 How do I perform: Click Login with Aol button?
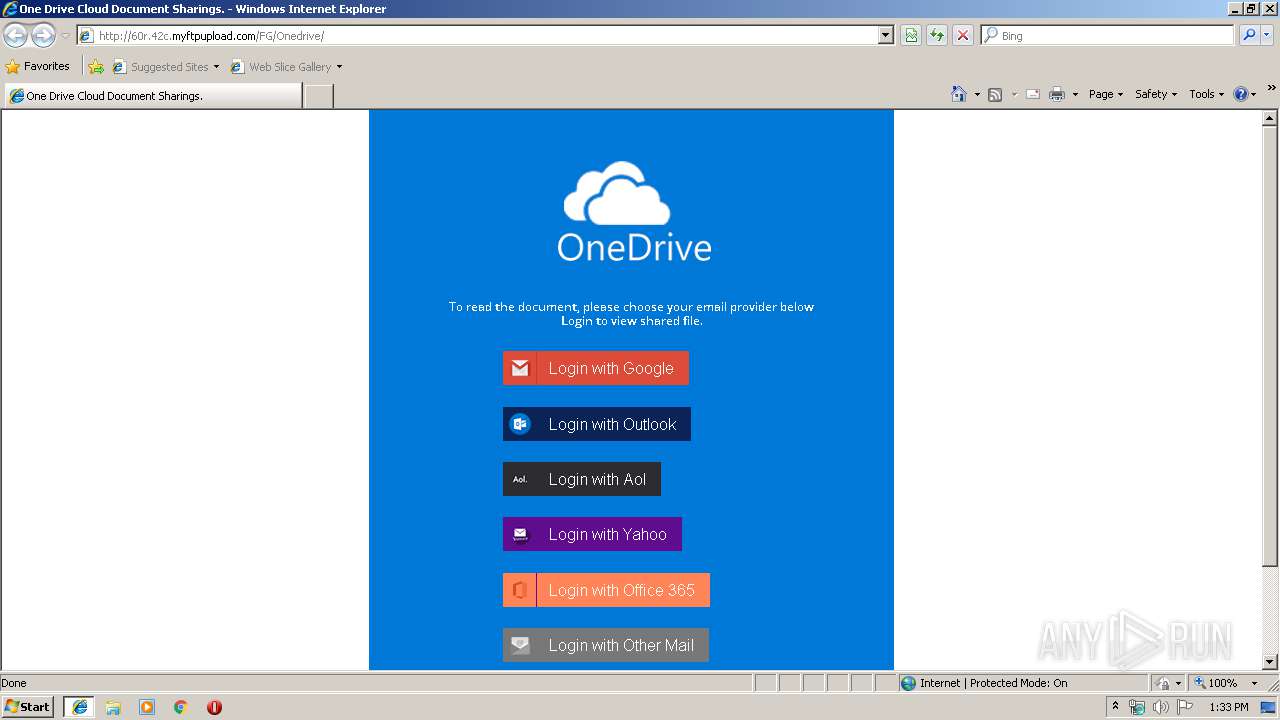click(x=582, y=479)
